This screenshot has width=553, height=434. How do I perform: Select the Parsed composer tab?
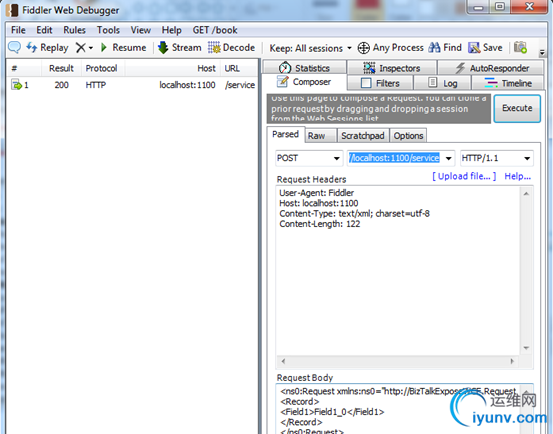(x=285, y=134)
